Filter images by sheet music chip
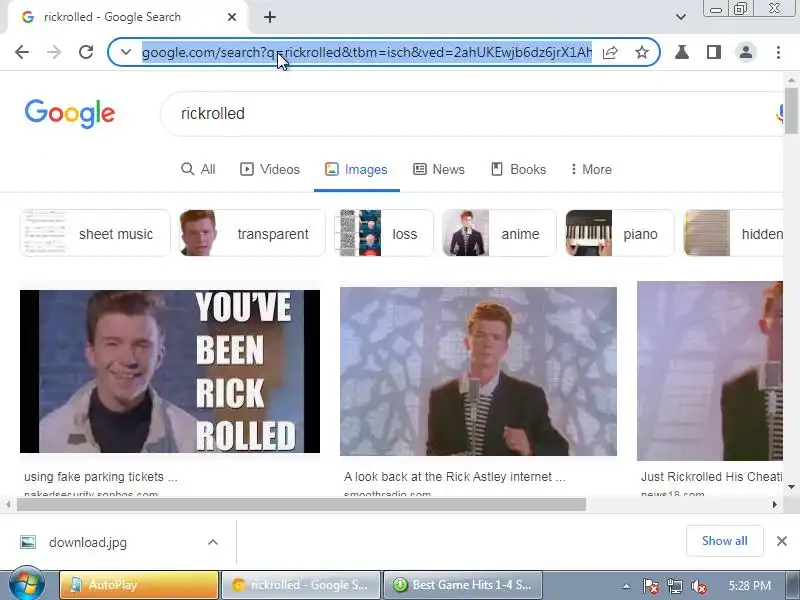Image resolution: width=800 pixels, height=600 pixels. click(95, 233)
